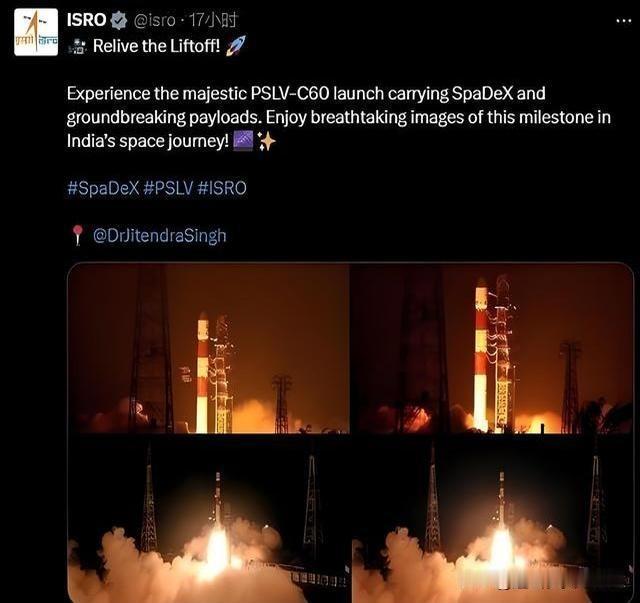640x603 pixels.
Task: Open the top-right rocket ignition photo
Action: (x=492, y=348)
